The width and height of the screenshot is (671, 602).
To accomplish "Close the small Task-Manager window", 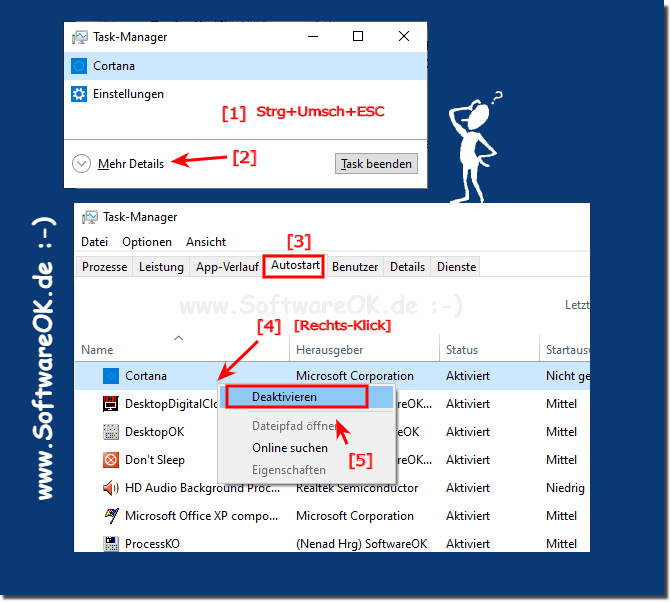I will 404,36.
